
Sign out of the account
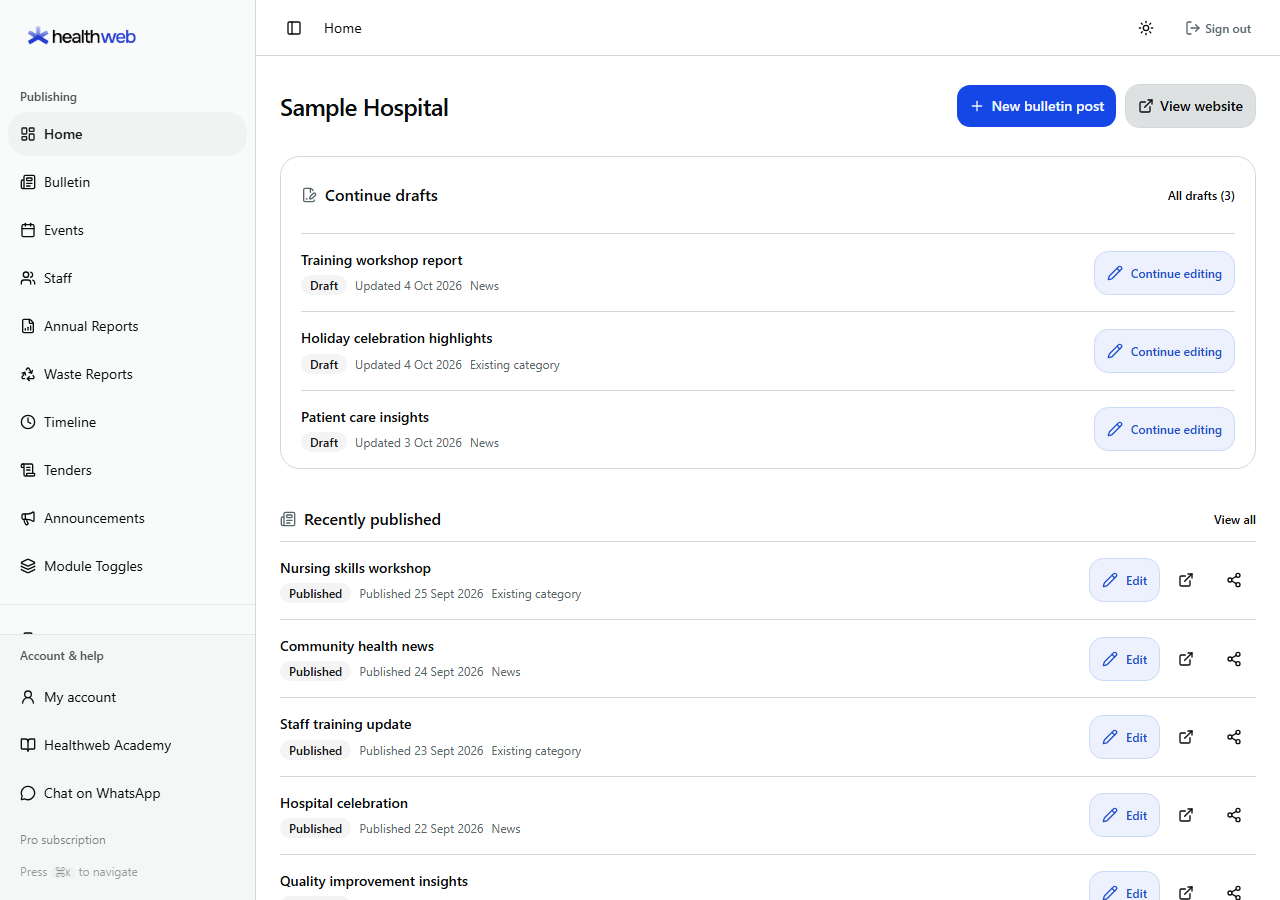tap(1218, 28)
